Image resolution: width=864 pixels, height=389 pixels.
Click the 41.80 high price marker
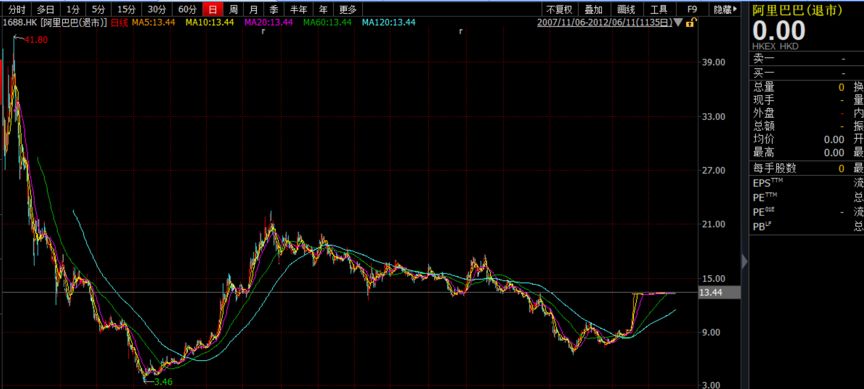[x=36, y=40]
